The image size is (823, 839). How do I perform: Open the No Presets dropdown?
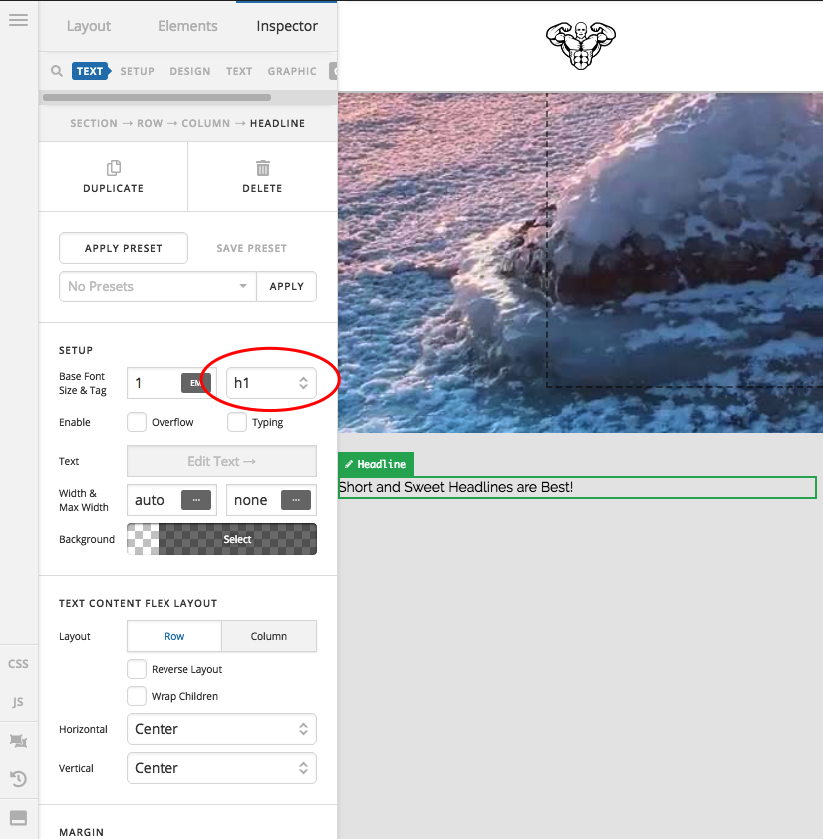158,287
